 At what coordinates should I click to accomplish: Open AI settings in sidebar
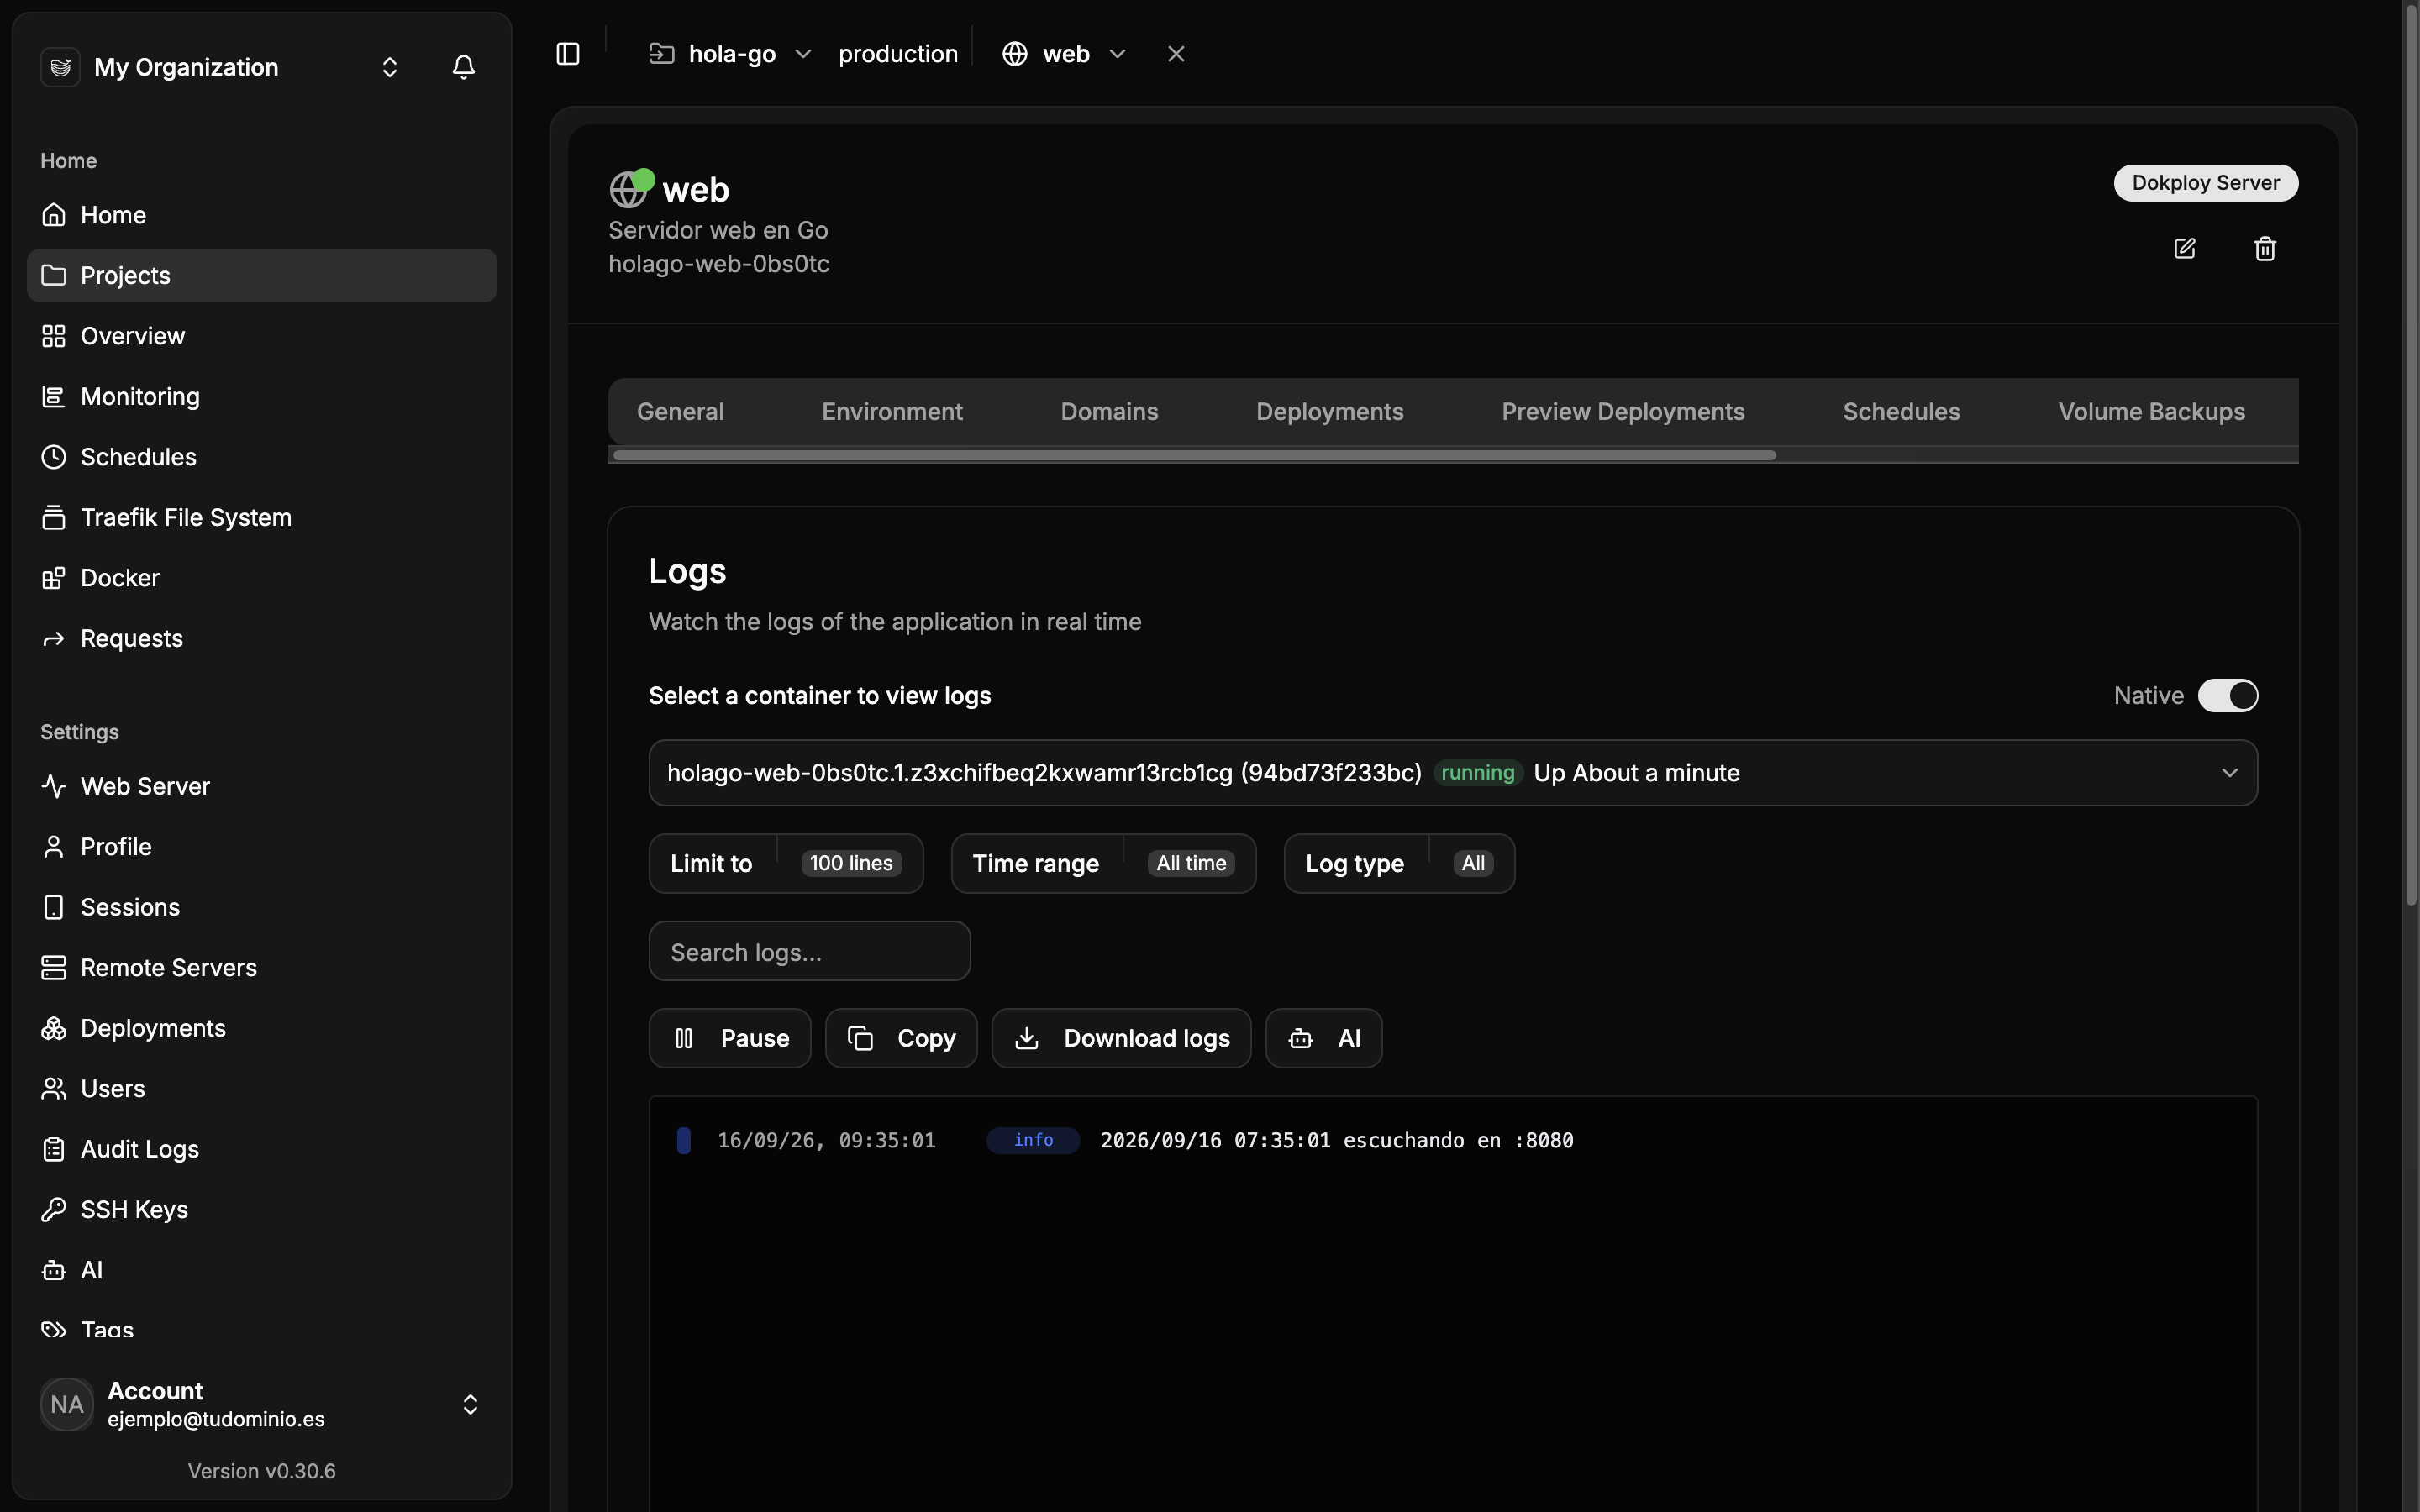tap(261, 1270)
